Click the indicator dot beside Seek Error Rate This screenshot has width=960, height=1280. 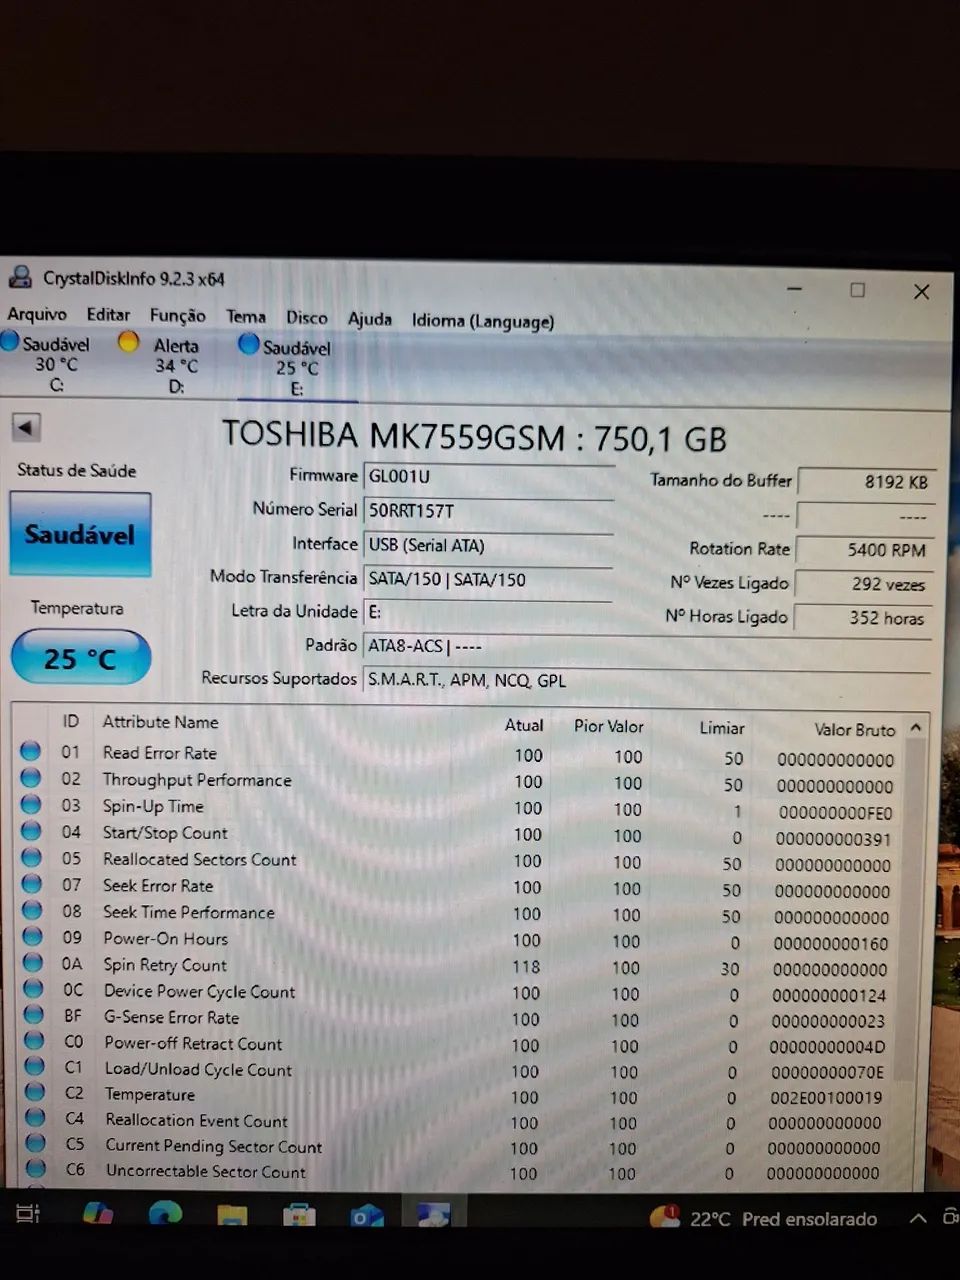(30, 883)
